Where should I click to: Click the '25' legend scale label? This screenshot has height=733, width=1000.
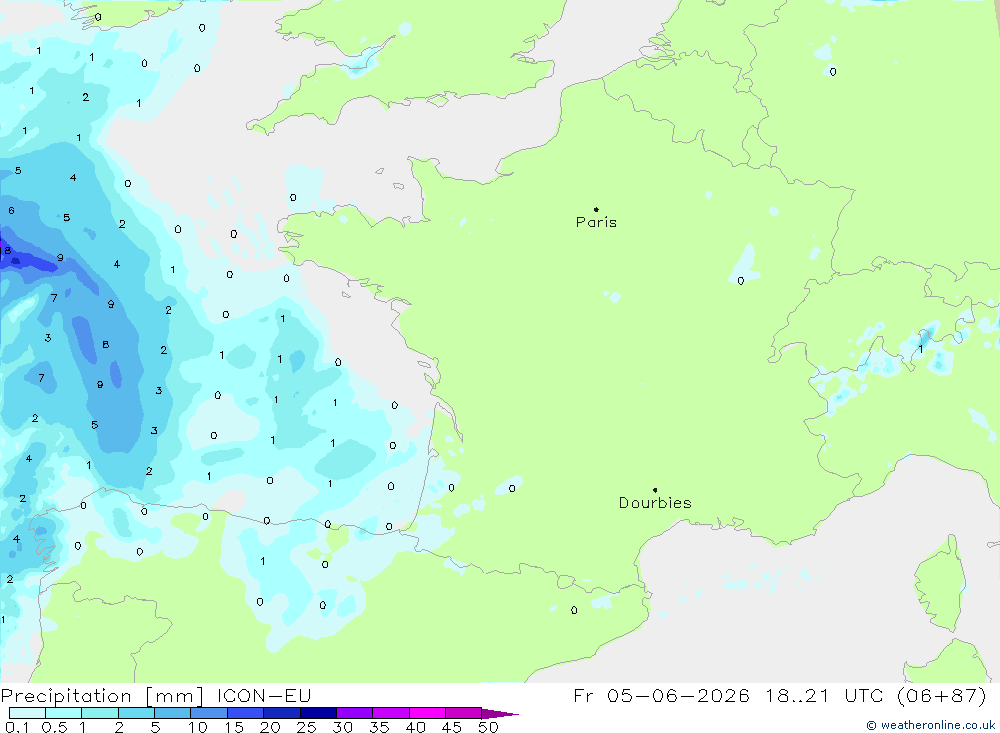click(x=306, y=727)
